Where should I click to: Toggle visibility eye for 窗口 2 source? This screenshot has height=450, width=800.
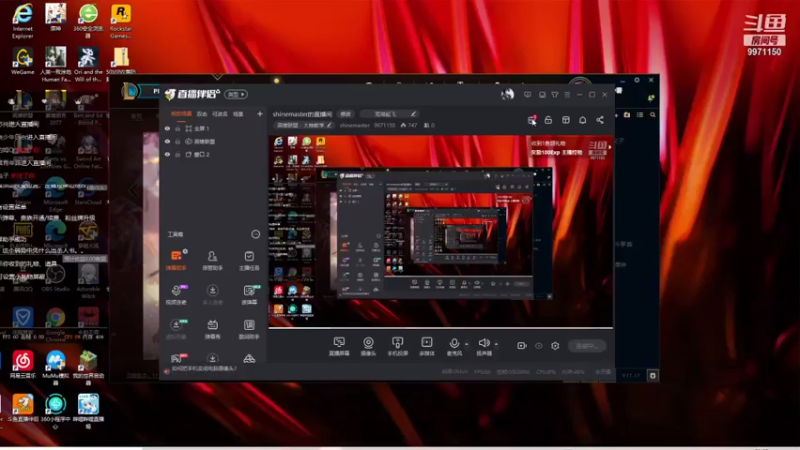click(x=167, y=154)
